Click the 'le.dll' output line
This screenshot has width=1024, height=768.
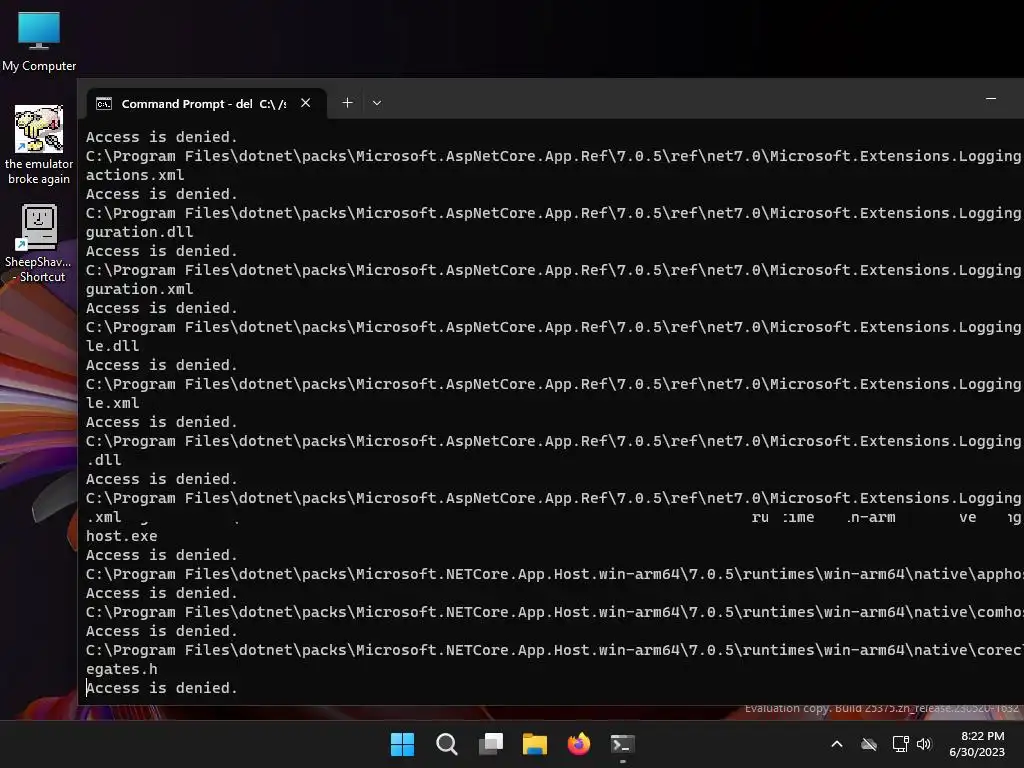coord(112,346)
